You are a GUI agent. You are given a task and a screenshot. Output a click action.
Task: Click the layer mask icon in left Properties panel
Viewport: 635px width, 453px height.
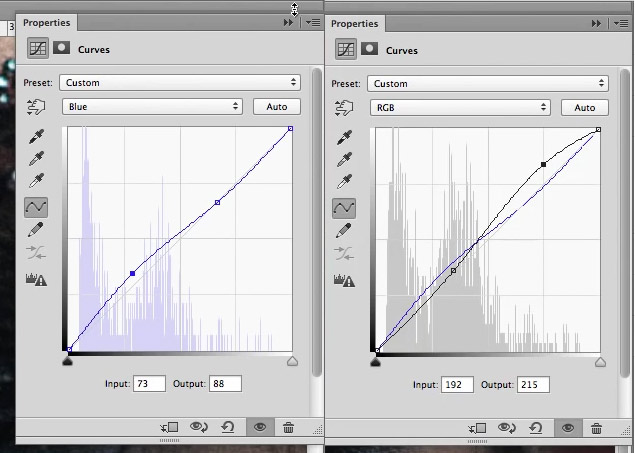(x=62, y=48)
